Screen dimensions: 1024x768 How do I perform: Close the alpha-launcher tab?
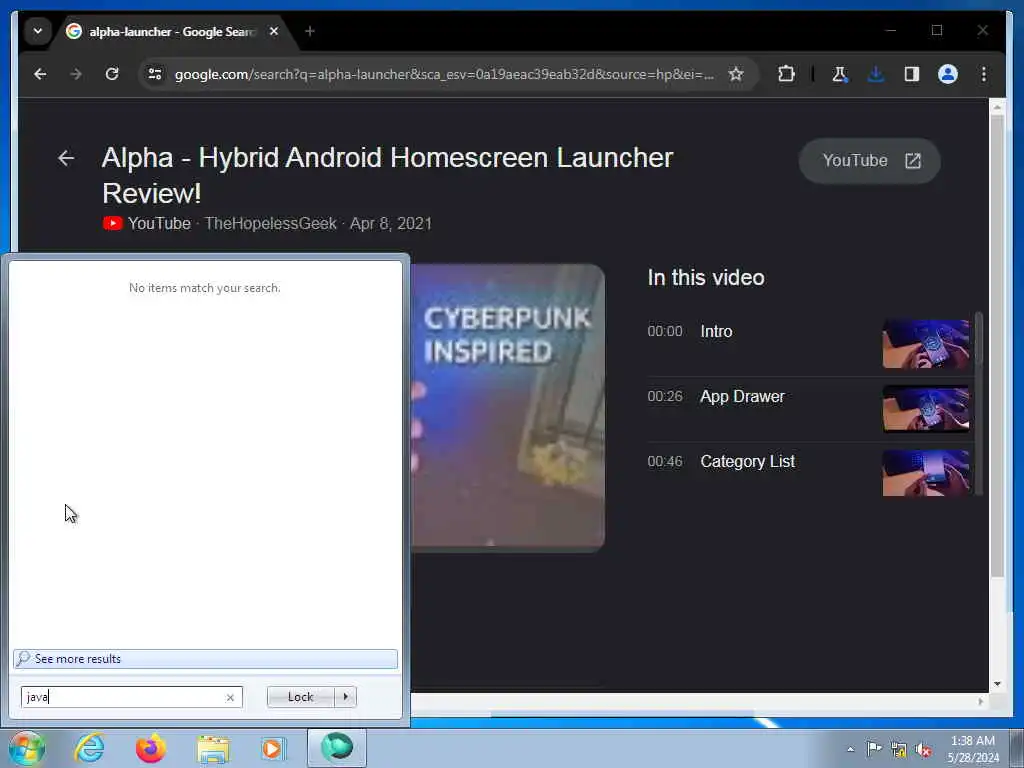click(x=274, y=31)
